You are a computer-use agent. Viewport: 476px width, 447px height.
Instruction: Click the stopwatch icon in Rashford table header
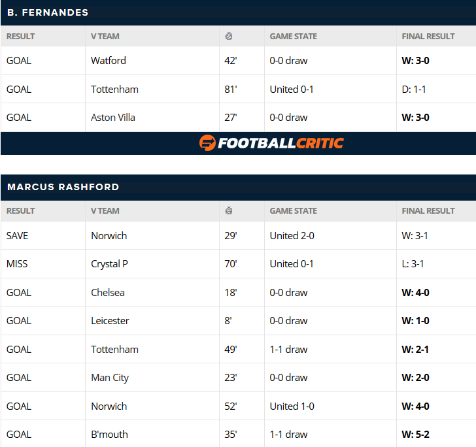[x=229, y=211]
